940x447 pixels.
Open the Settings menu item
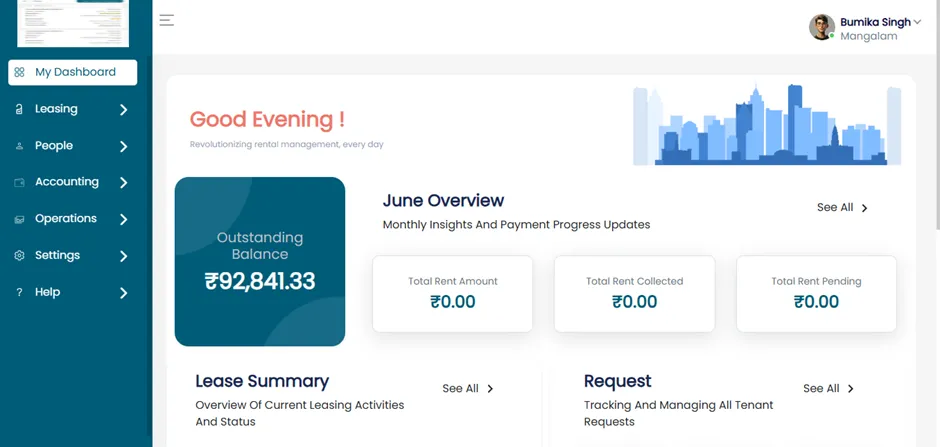tap(73, 256)
